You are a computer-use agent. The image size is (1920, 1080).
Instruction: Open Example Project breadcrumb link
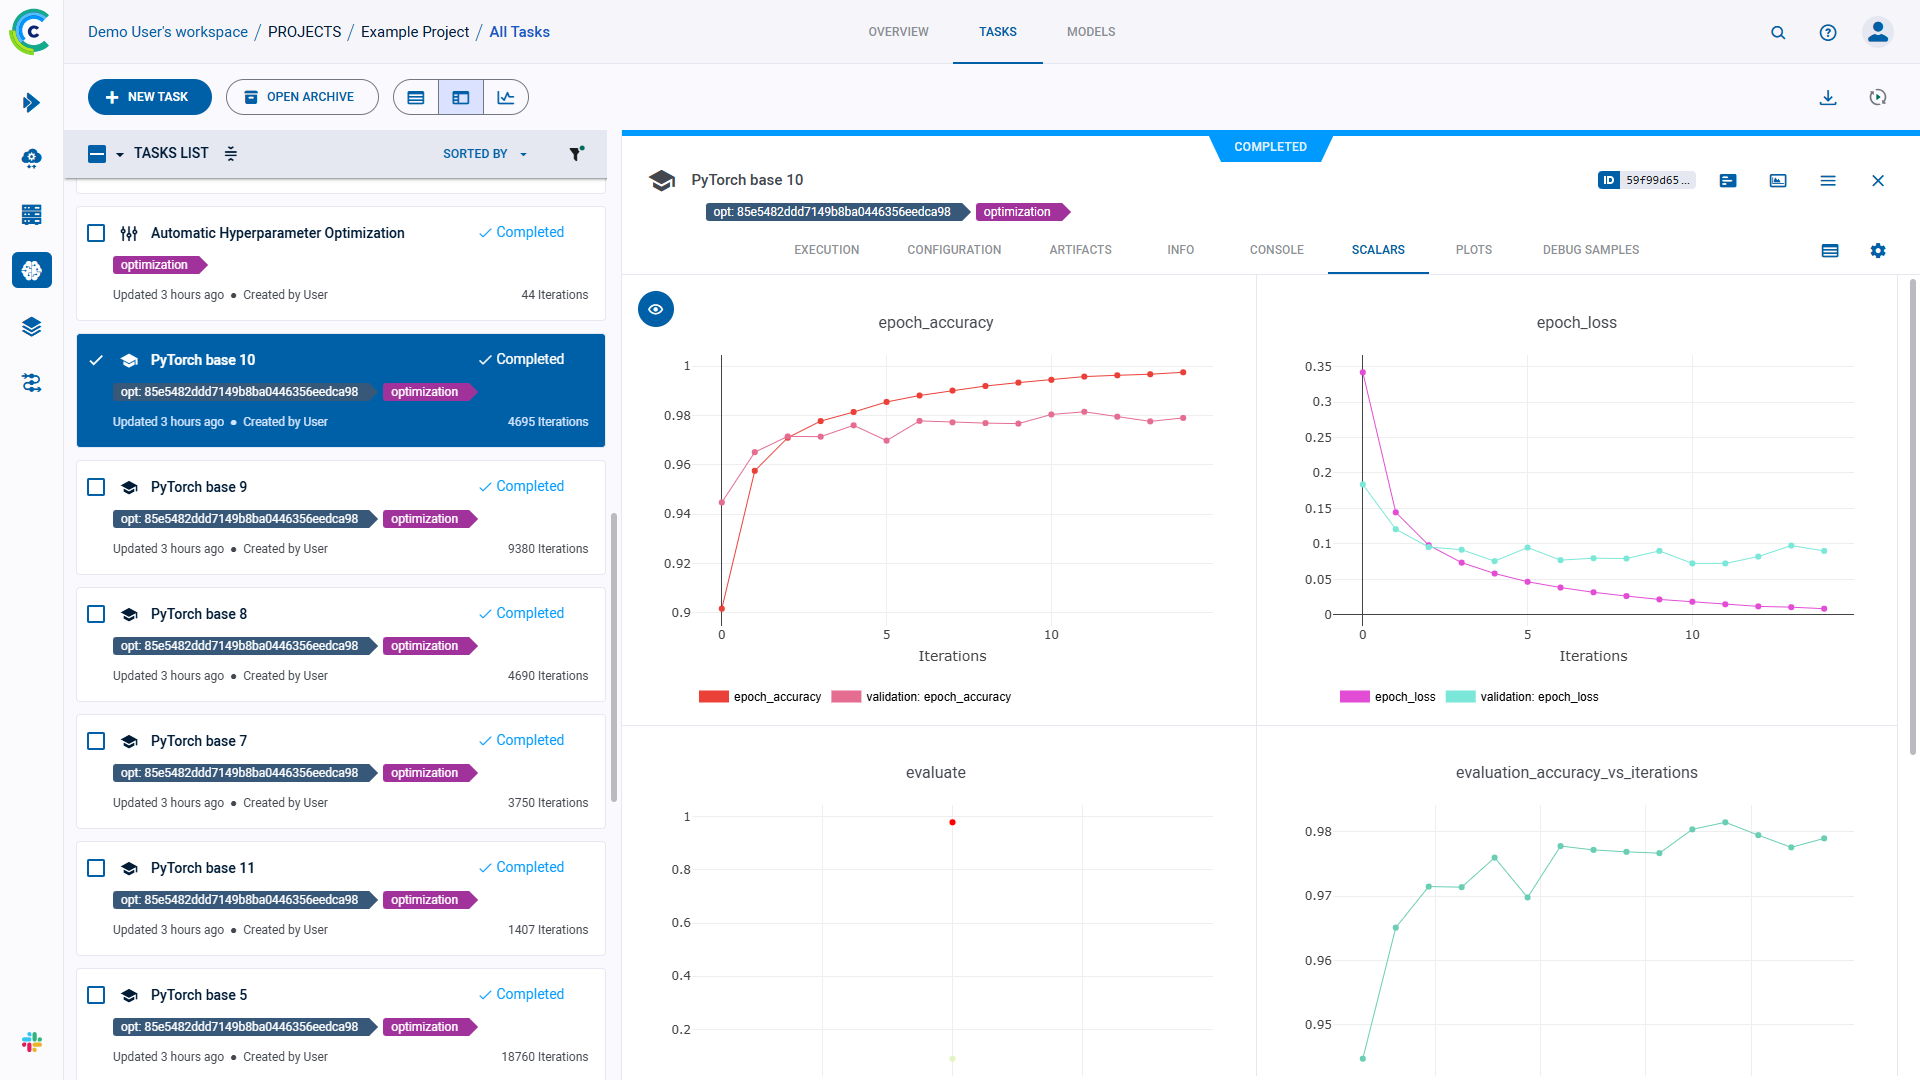[414, 31]
